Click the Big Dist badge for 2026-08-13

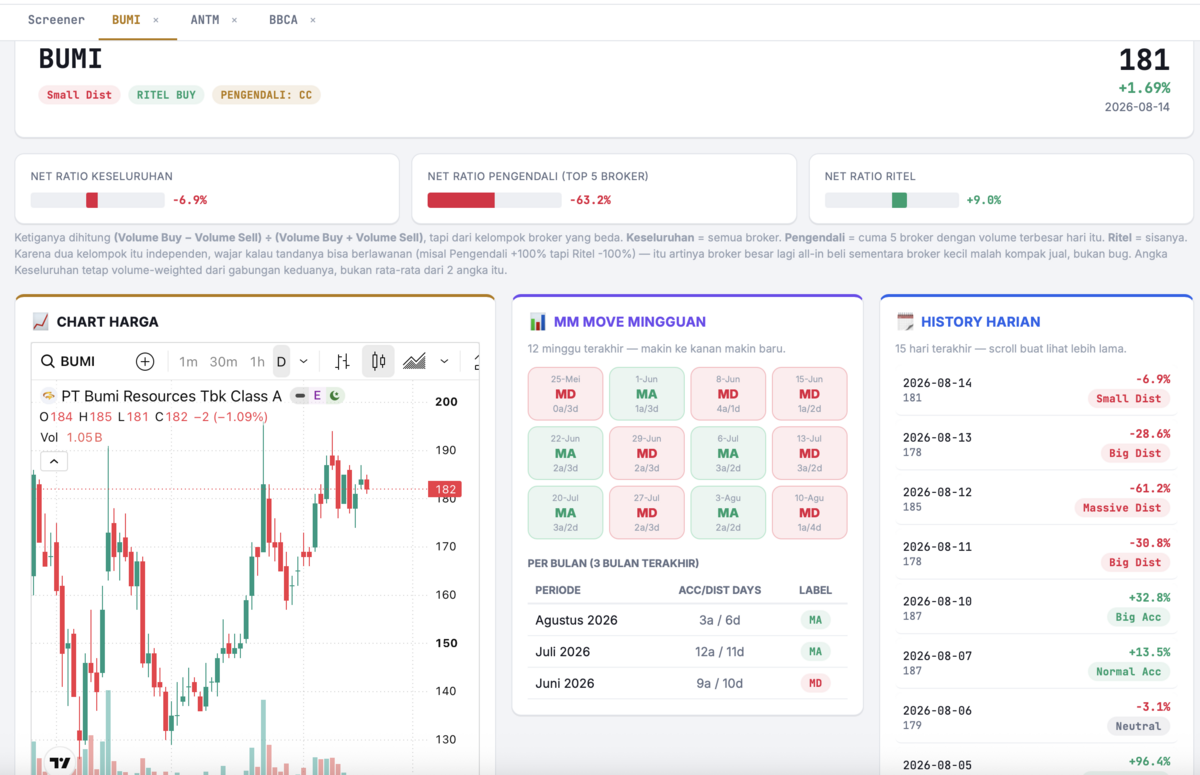click(1135, 453)
